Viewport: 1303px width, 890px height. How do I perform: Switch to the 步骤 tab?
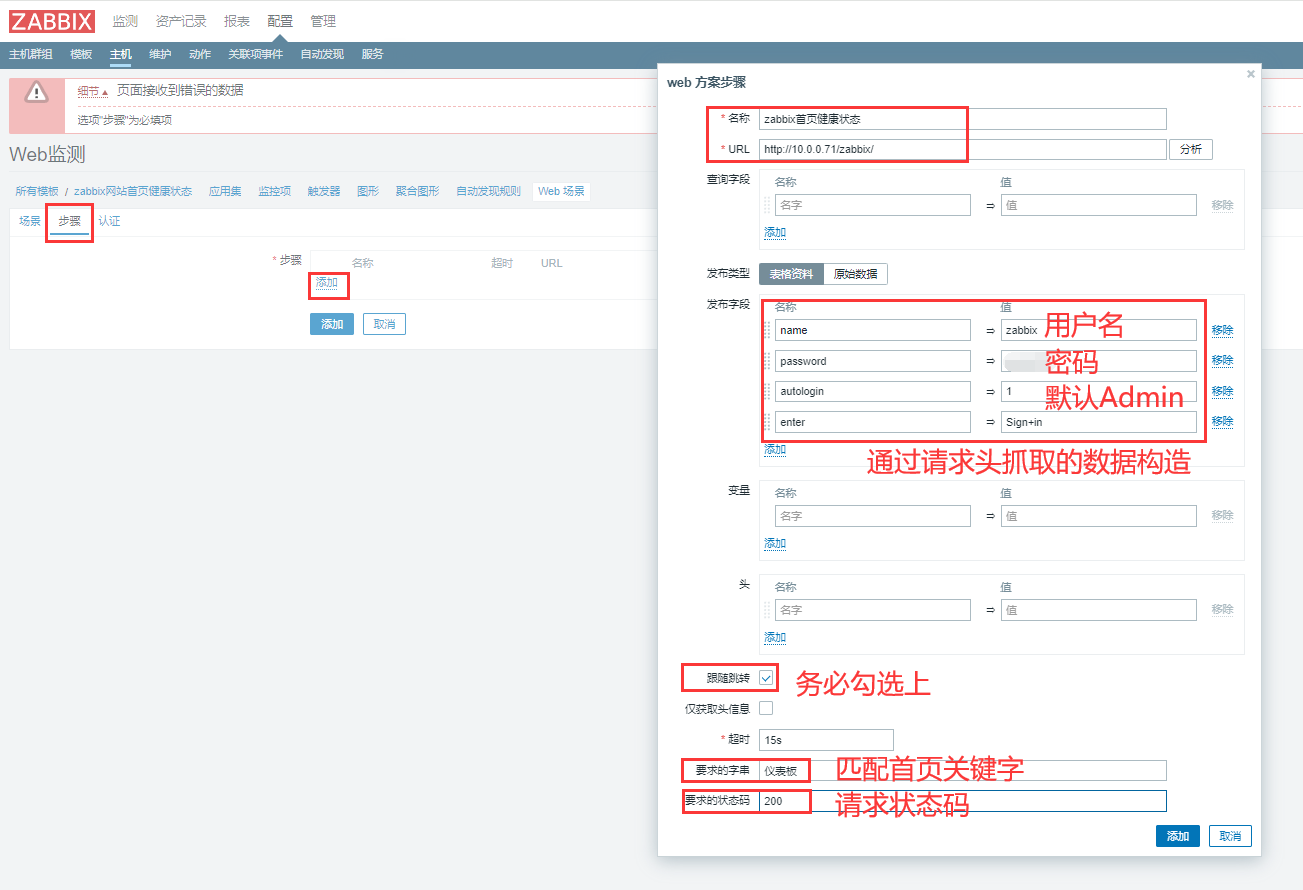click(69, 221)
